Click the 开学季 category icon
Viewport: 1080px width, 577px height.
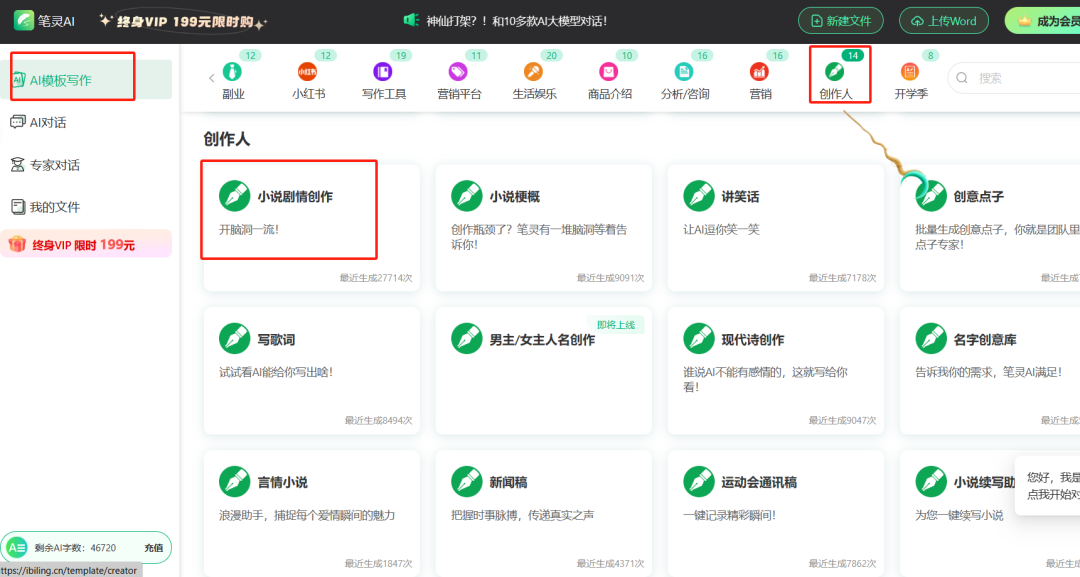point(910,70)
